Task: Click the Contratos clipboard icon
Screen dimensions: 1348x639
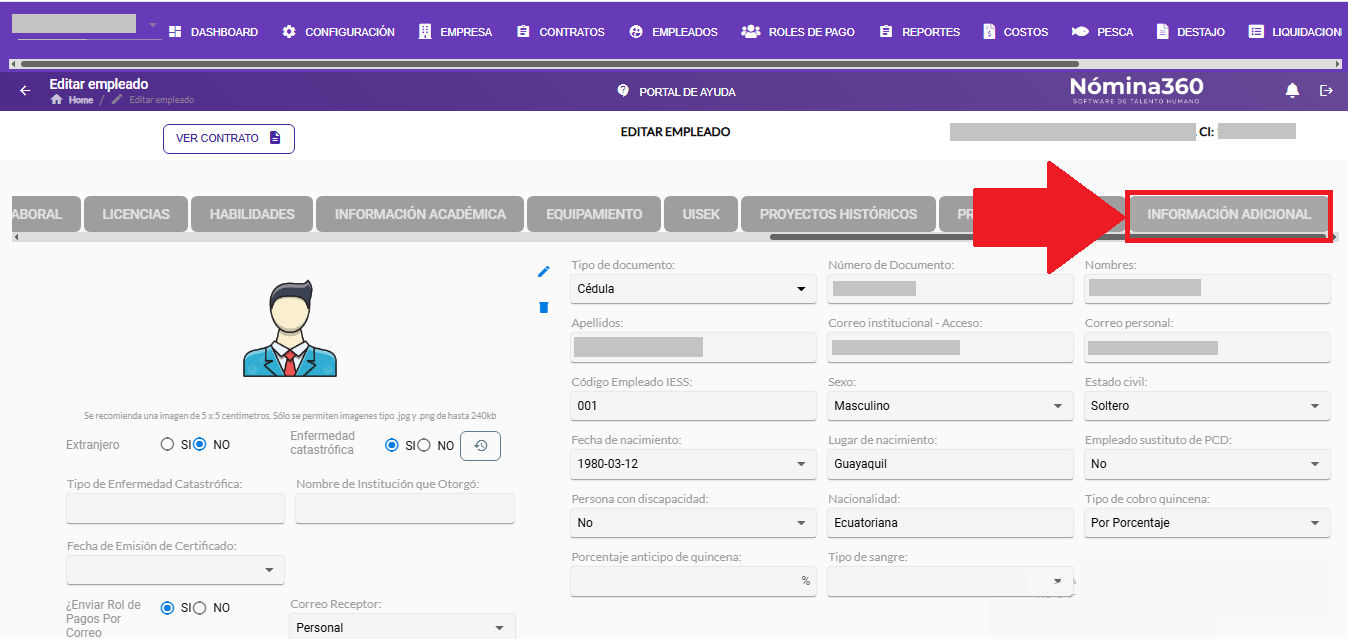Action: click(x=523, y=32)
